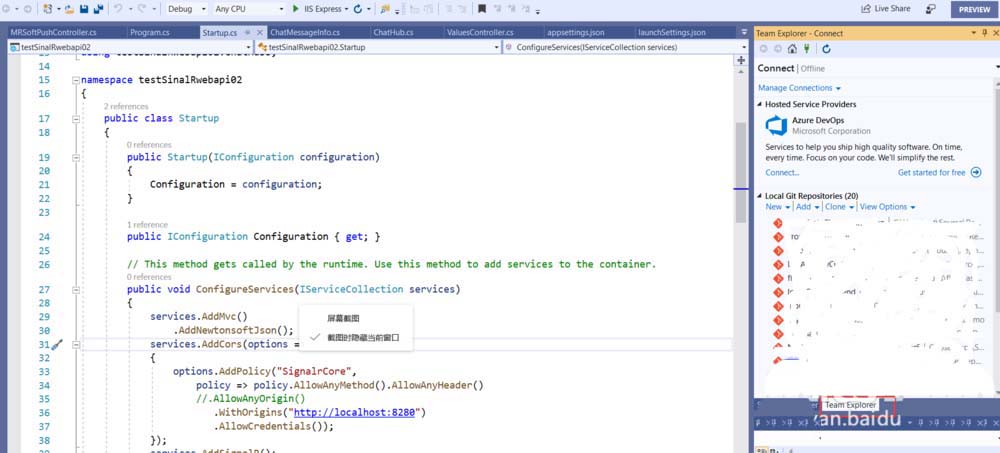Screen dimensions: 1000x453
Task: Click Get started for free link
Action: pos(932,172)
